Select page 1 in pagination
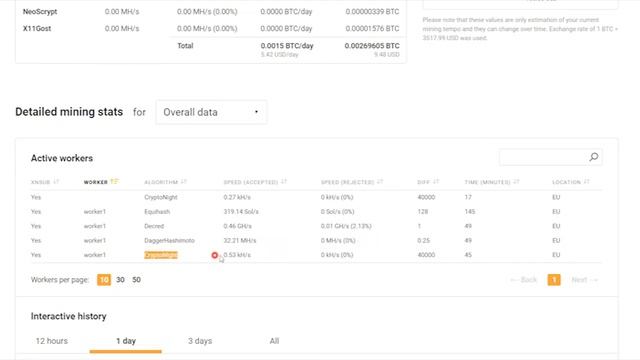The image size is (640, 360). [x=554, y=280]
